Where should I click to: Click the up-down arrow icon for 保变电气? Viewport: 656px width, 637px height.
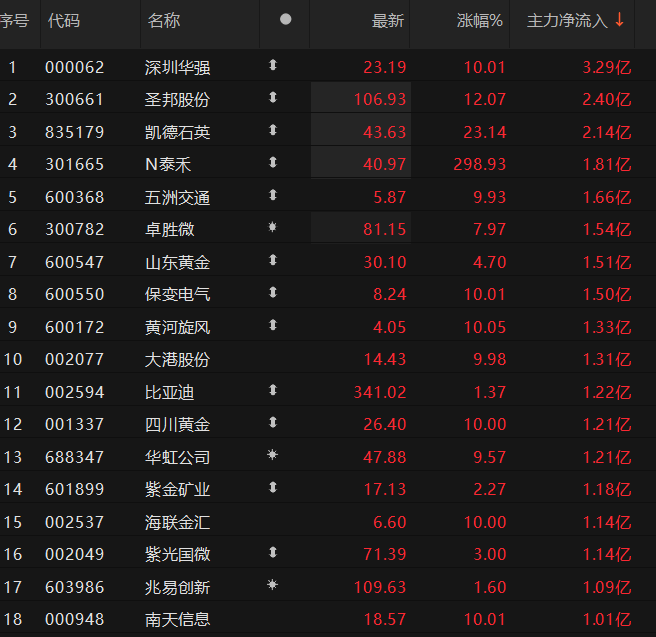pos(273,292)
